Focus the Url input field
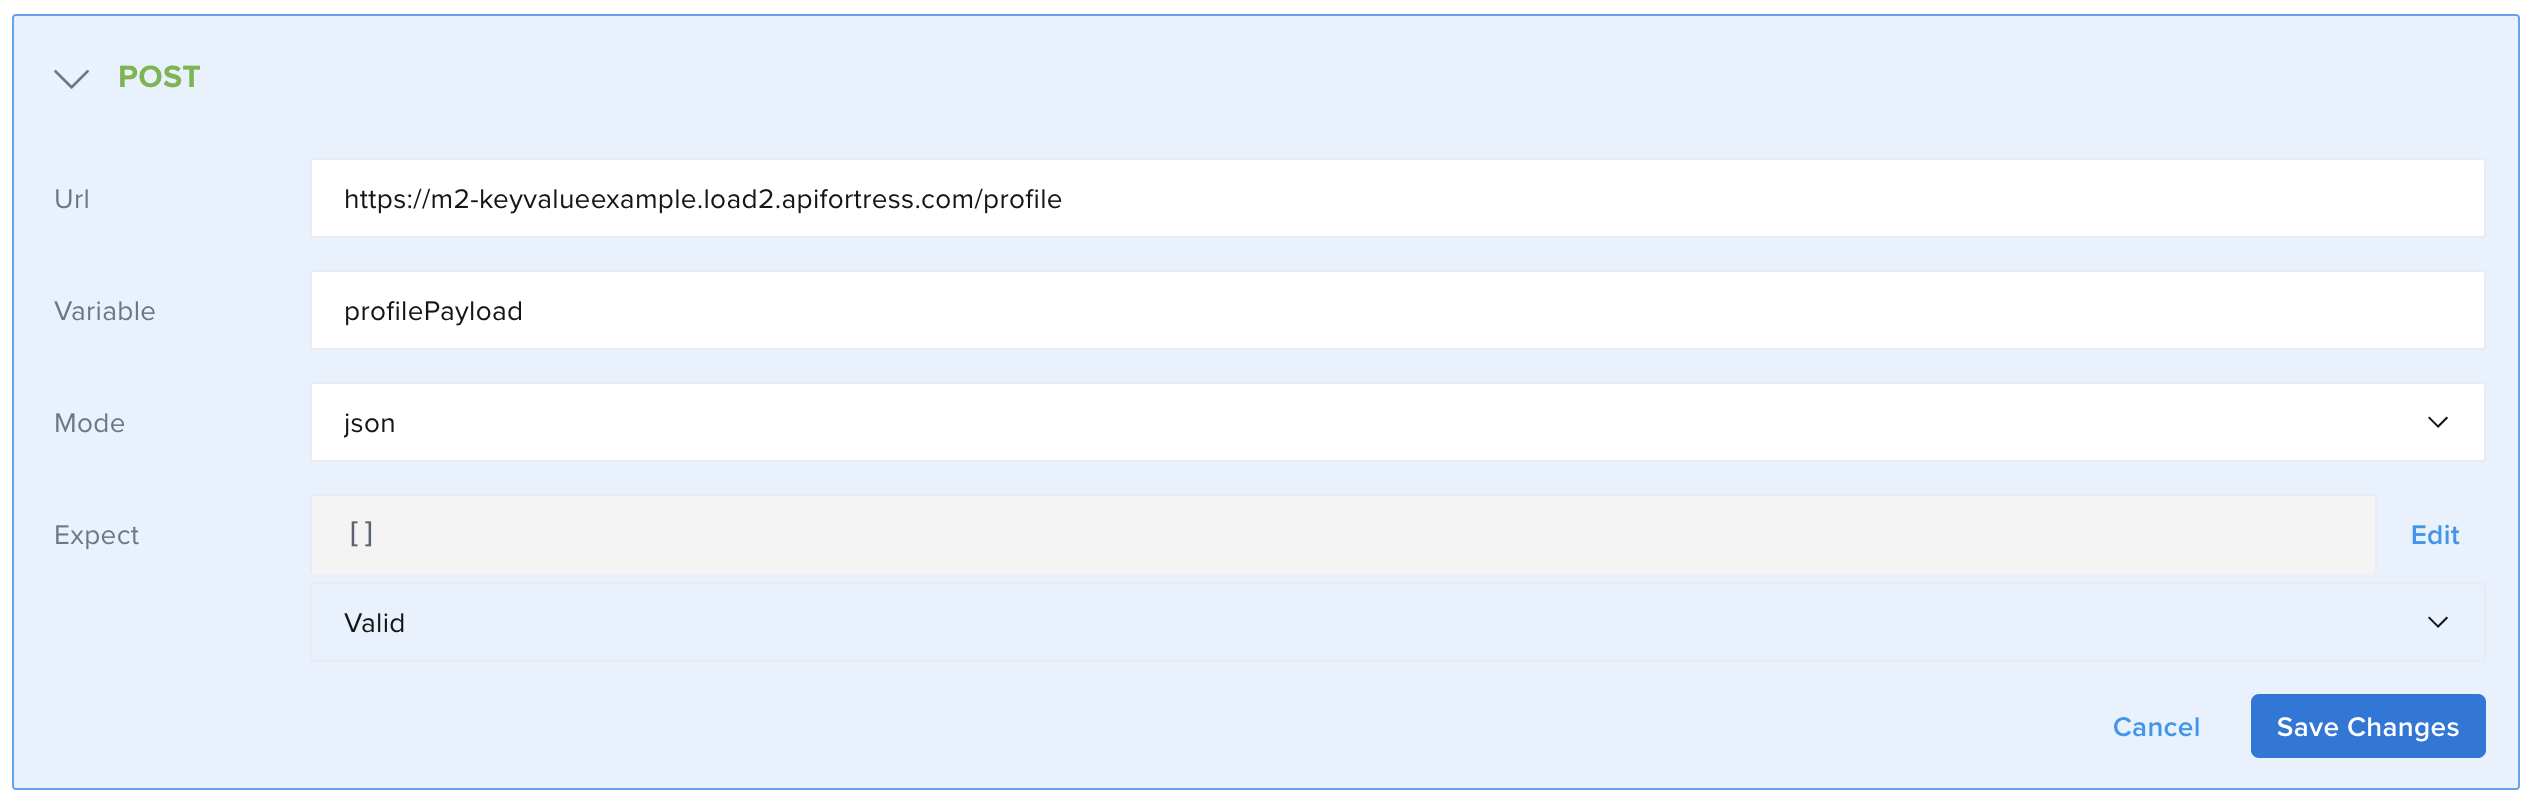Image resolution: width=2534 pixels, height=808 pixels. 1396,198
